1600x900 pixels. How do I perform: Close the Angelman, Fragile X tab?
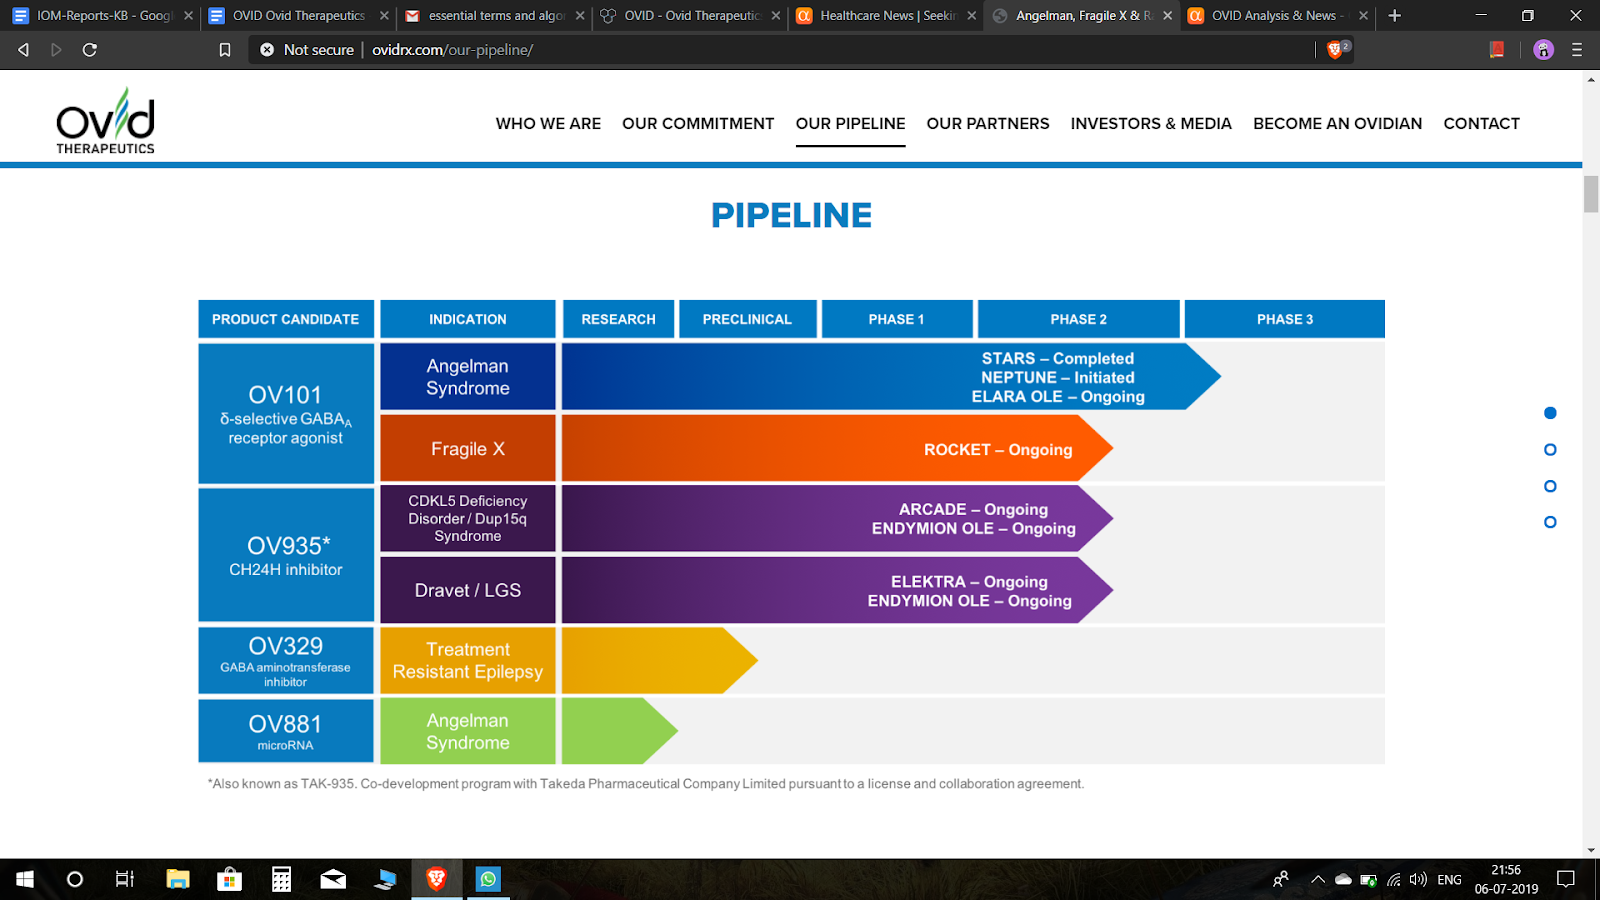1167,15
